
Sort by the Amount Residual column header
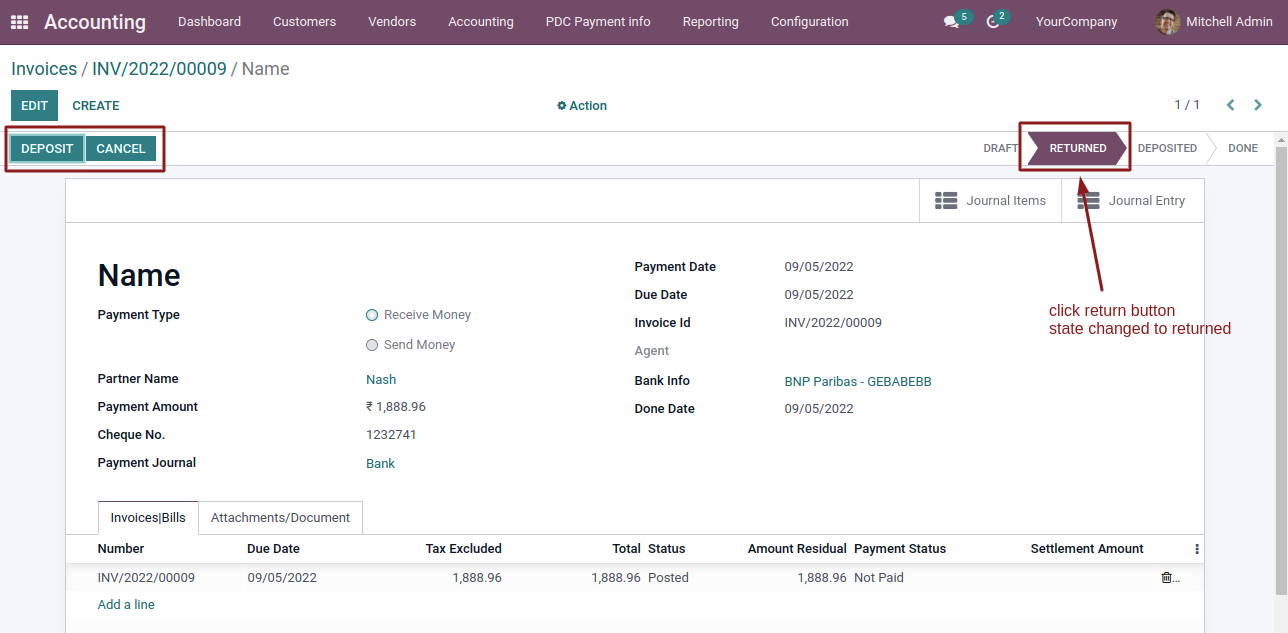(797, 549)
